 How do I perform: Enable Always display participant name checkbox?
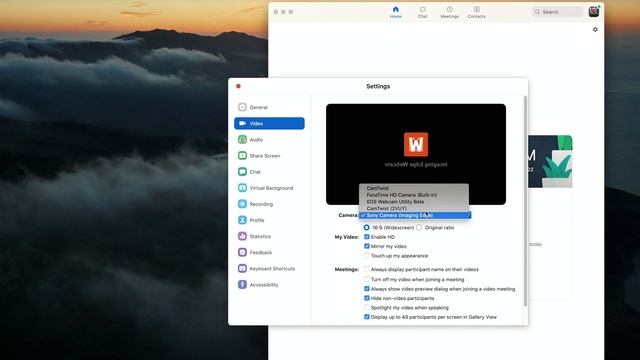[367, 269]
